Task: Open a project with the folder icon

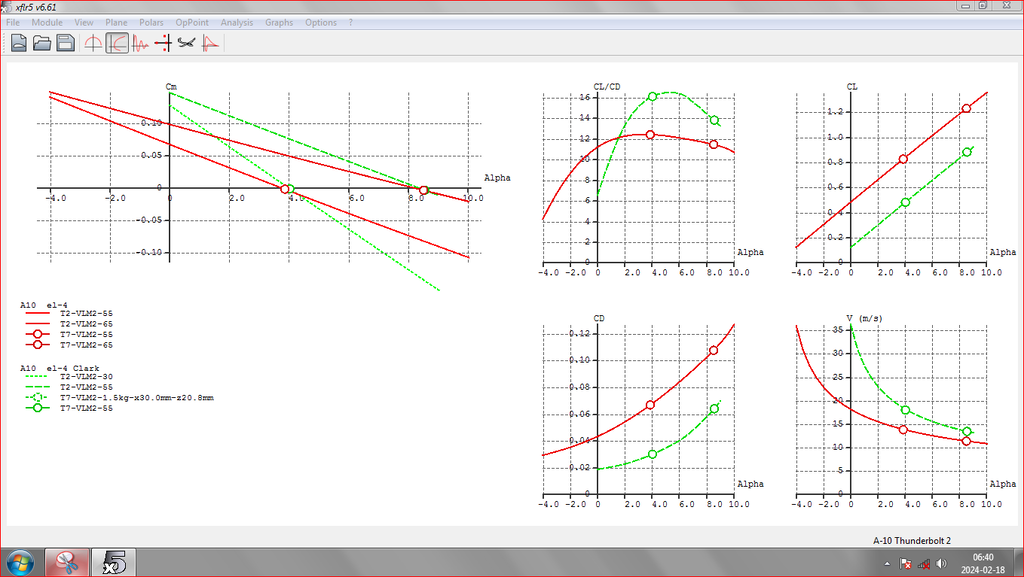Action: pos(42,43)
